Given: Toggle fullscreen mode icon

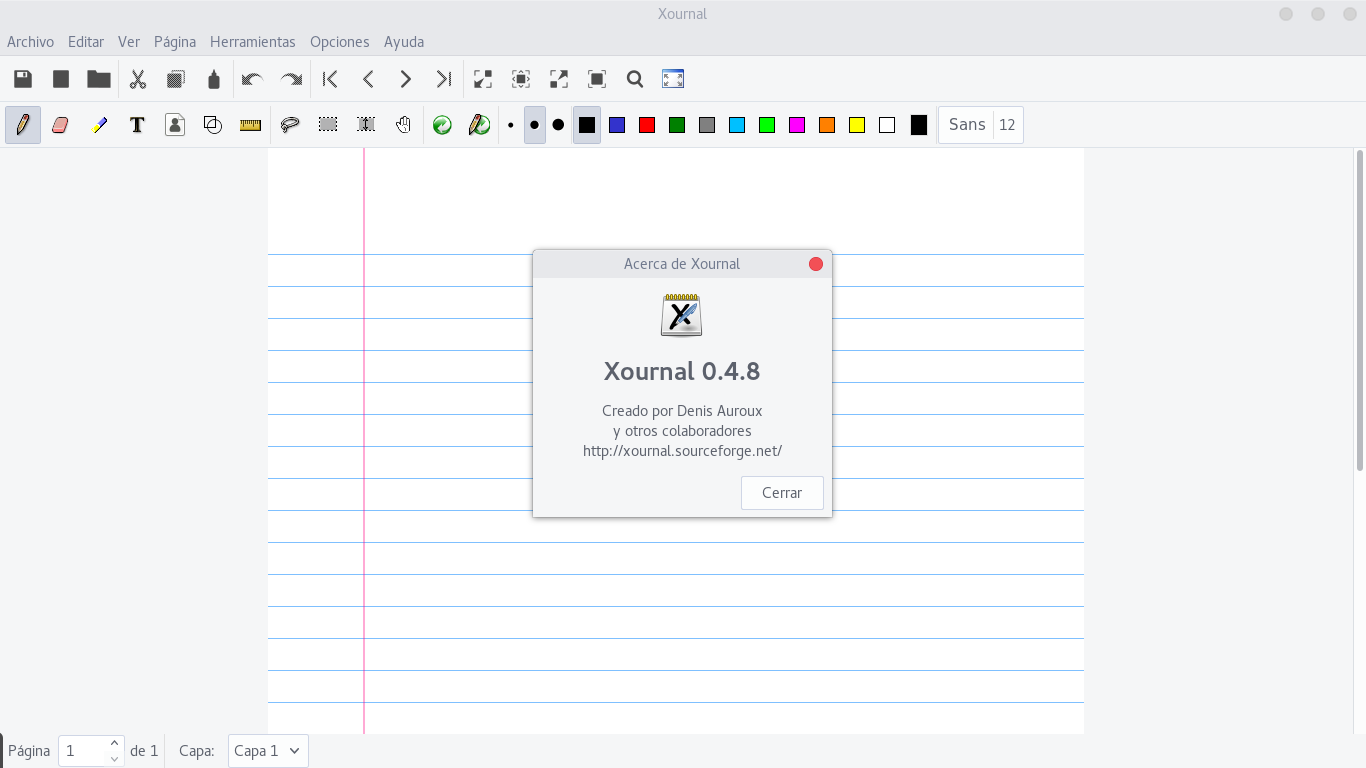Looking at the screenshot, I should (x=673, y=79).
